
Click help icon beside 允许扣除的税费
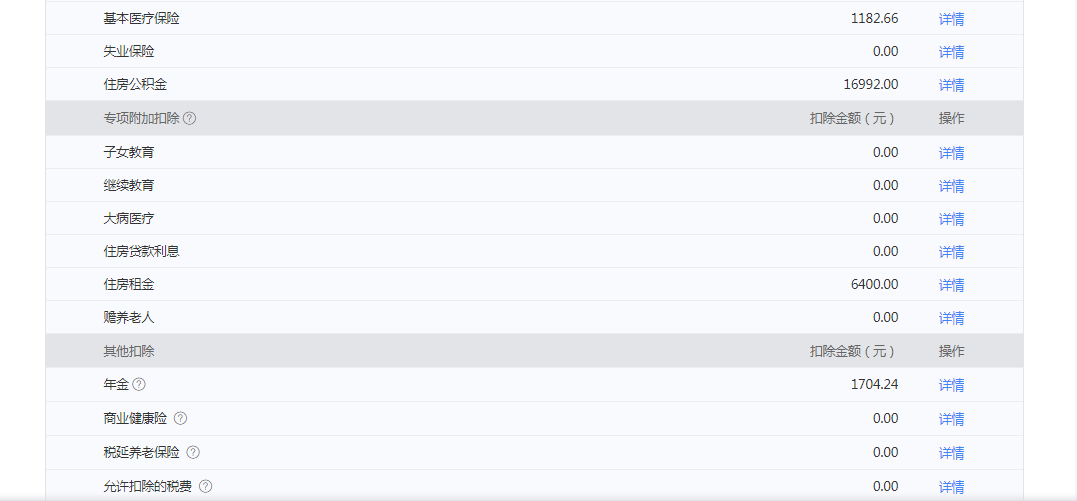(x=205, y=487)
